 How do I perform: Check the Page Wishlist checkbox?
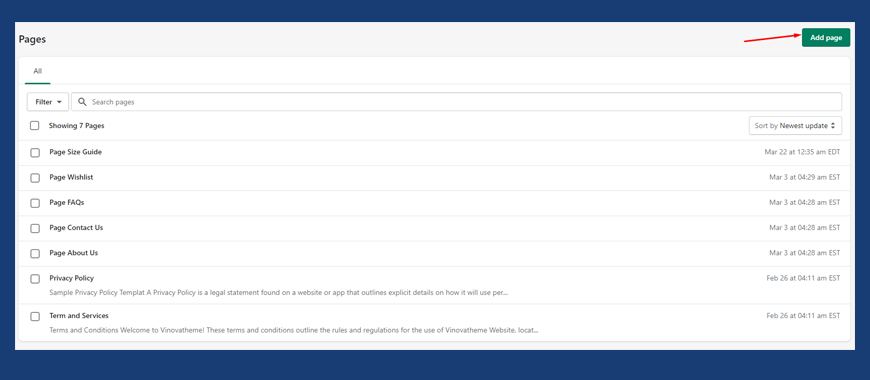pos(35,178)
